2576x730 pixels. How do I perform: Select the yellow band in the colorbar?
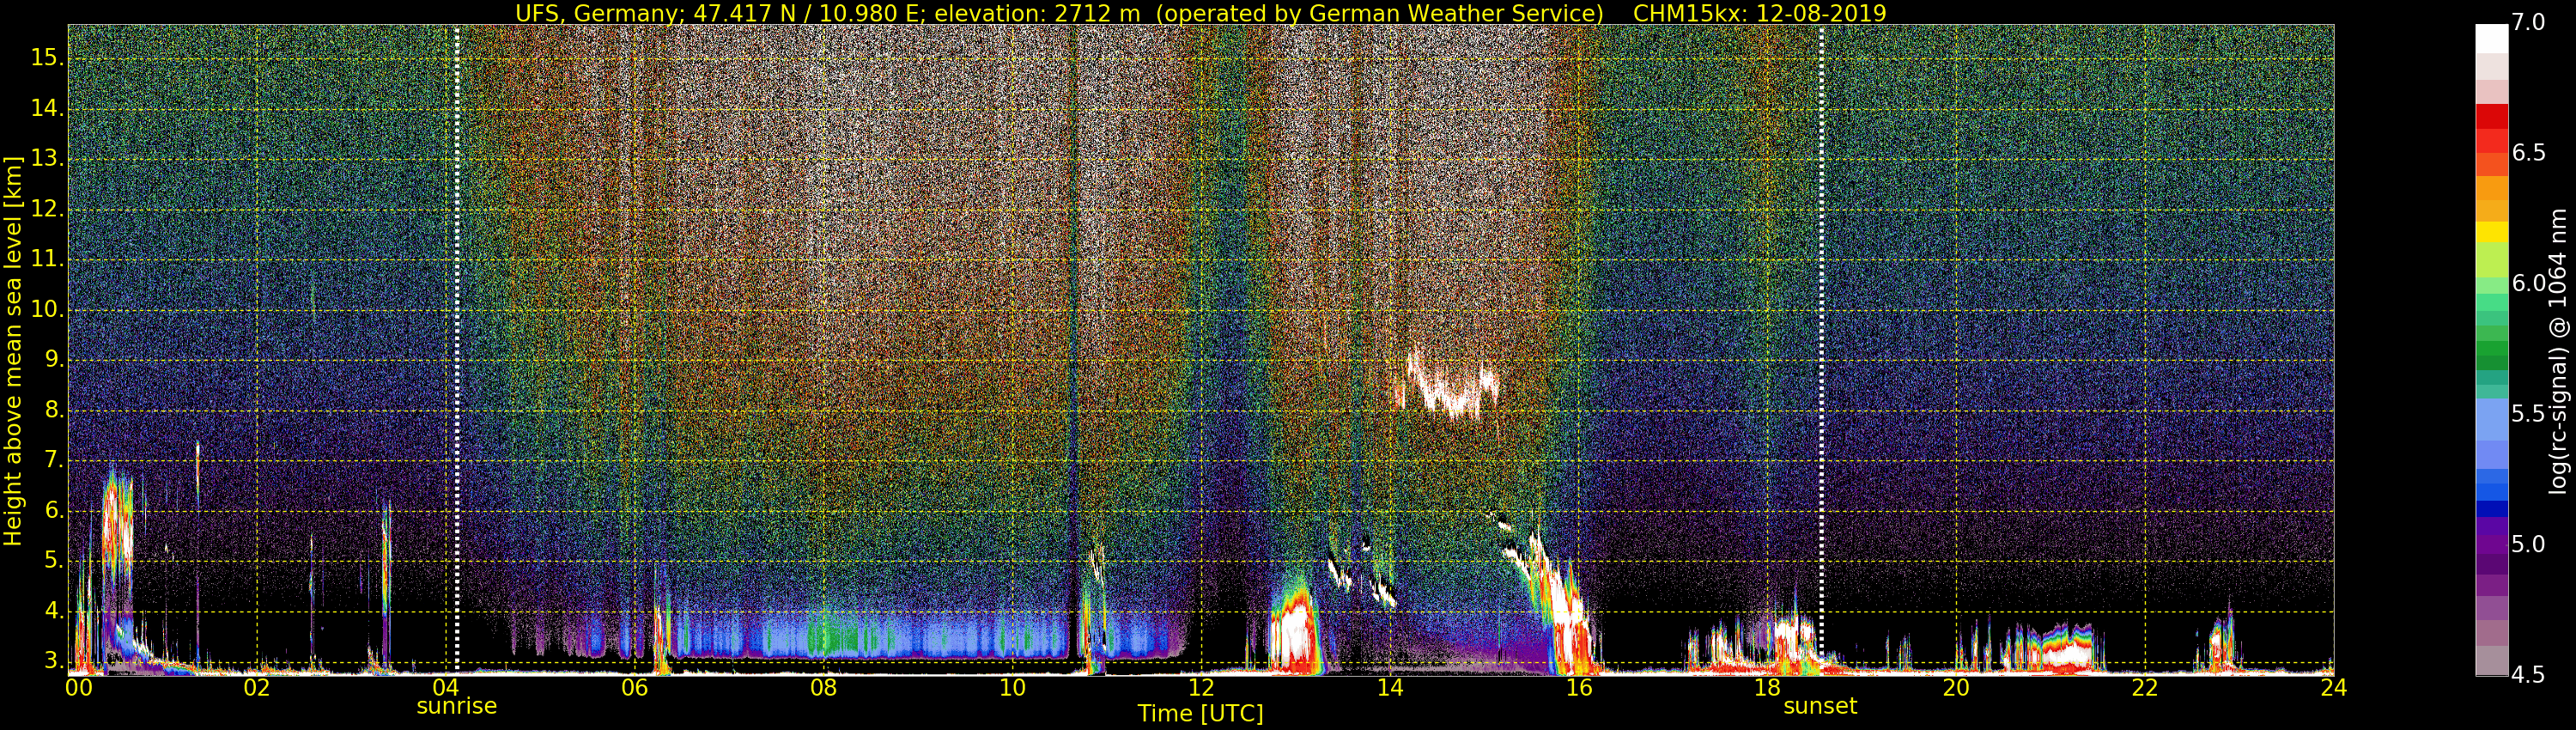click(2490, 231)
